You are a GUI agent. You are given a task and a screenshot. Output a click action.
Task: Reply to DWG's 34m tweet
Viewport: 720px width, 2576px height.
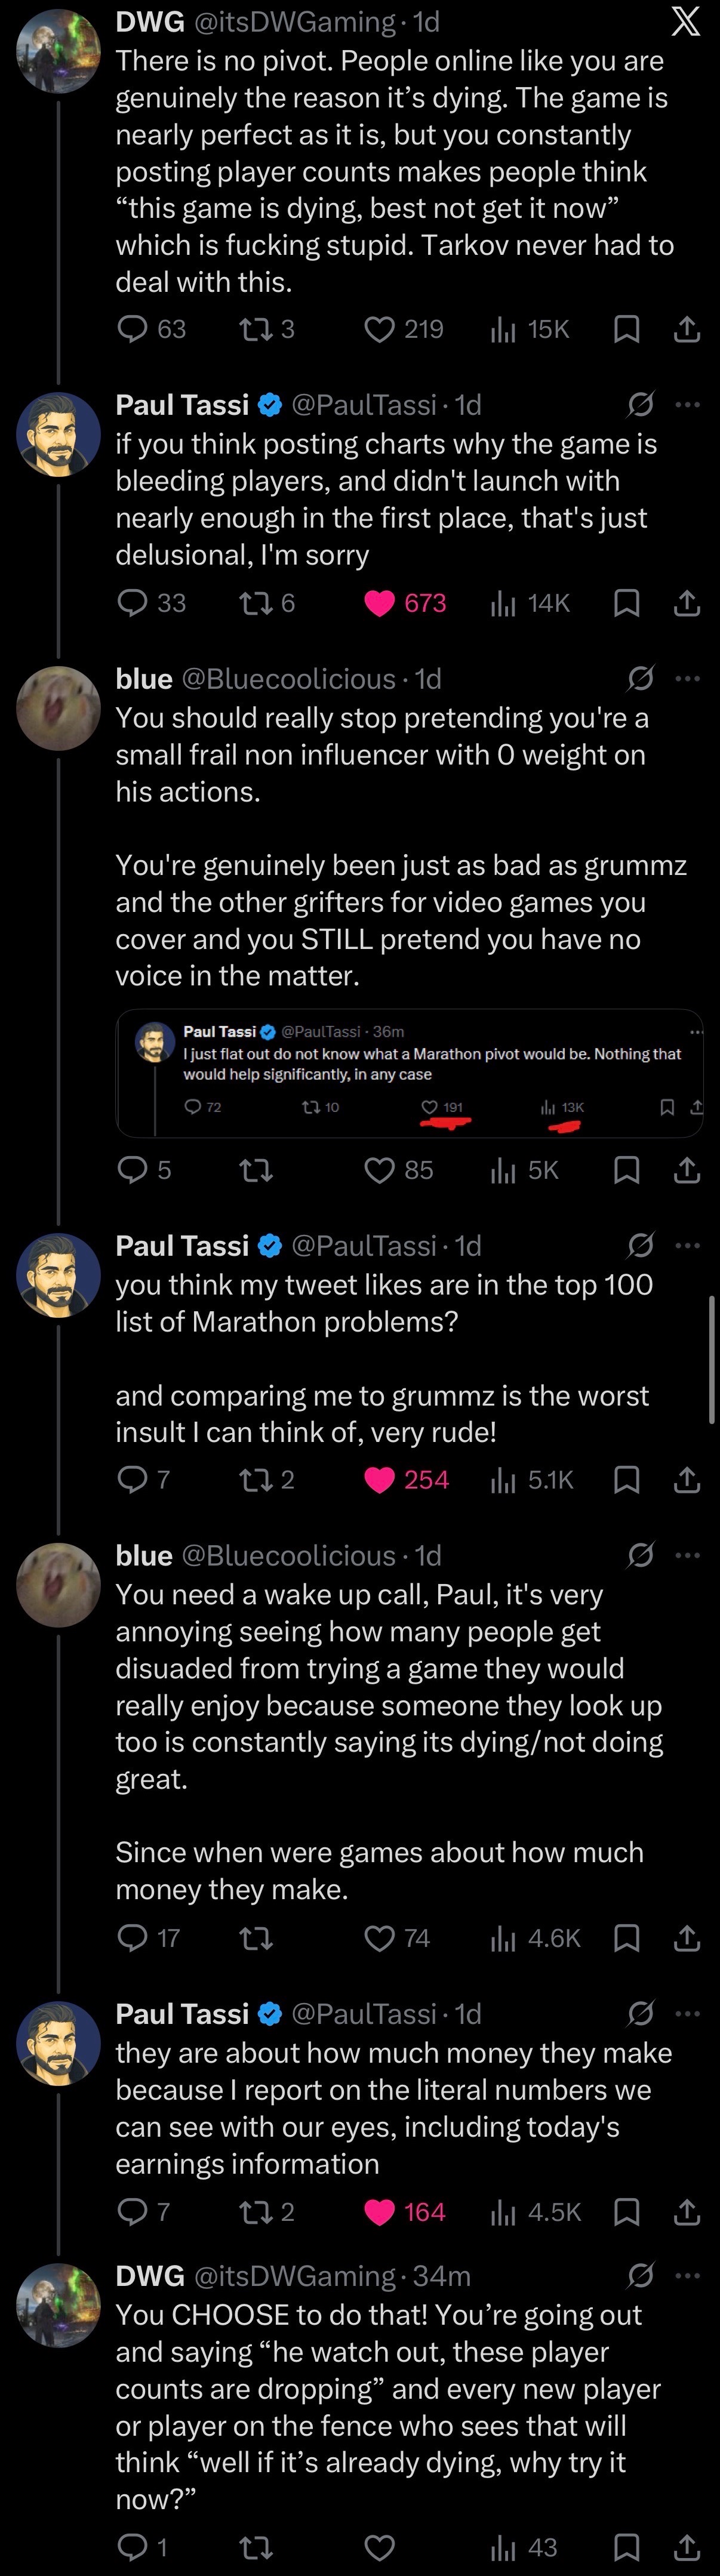(142, 2547)
